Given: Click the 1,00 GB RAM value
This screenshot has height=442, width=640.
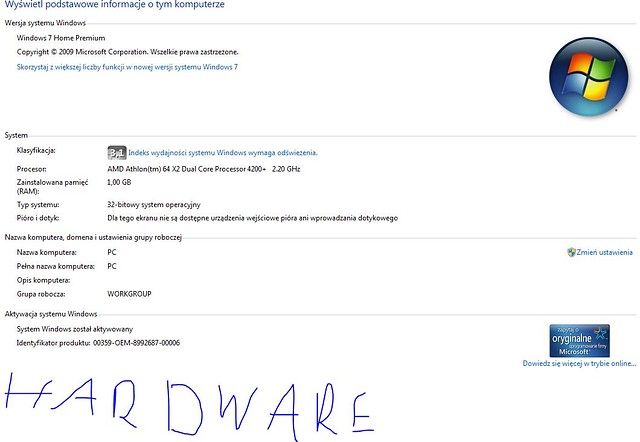Looking at the screenshot, I should [119, 182].
